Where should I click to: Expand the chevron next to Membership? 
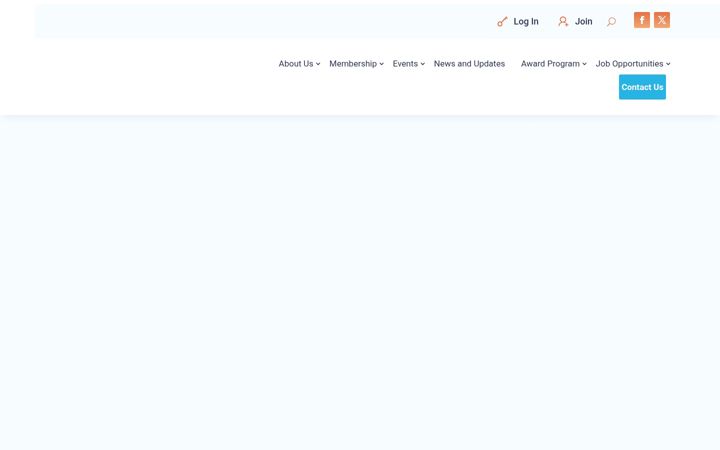(382, 64)
